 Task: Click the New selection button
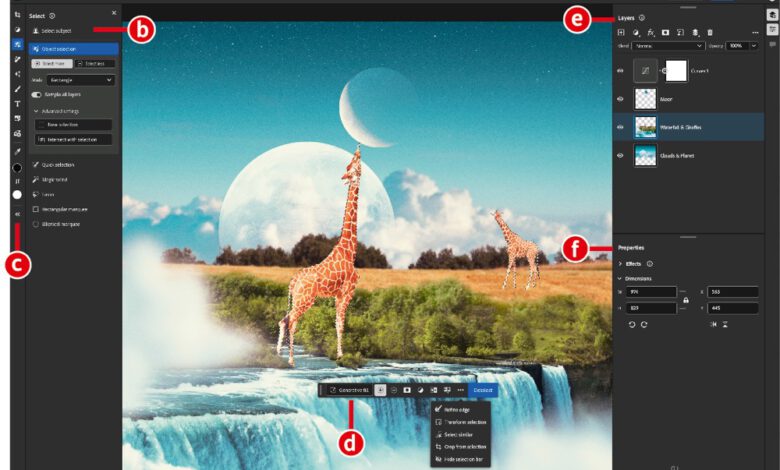pos(73,125)
